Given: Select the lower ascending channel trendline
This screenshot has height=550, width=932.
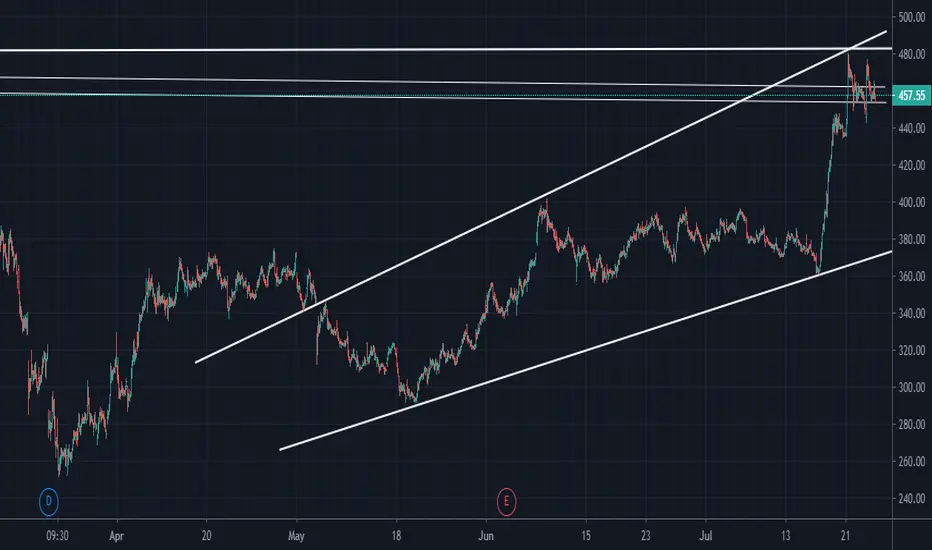Looking at the screenshot, I should (585, 351).
